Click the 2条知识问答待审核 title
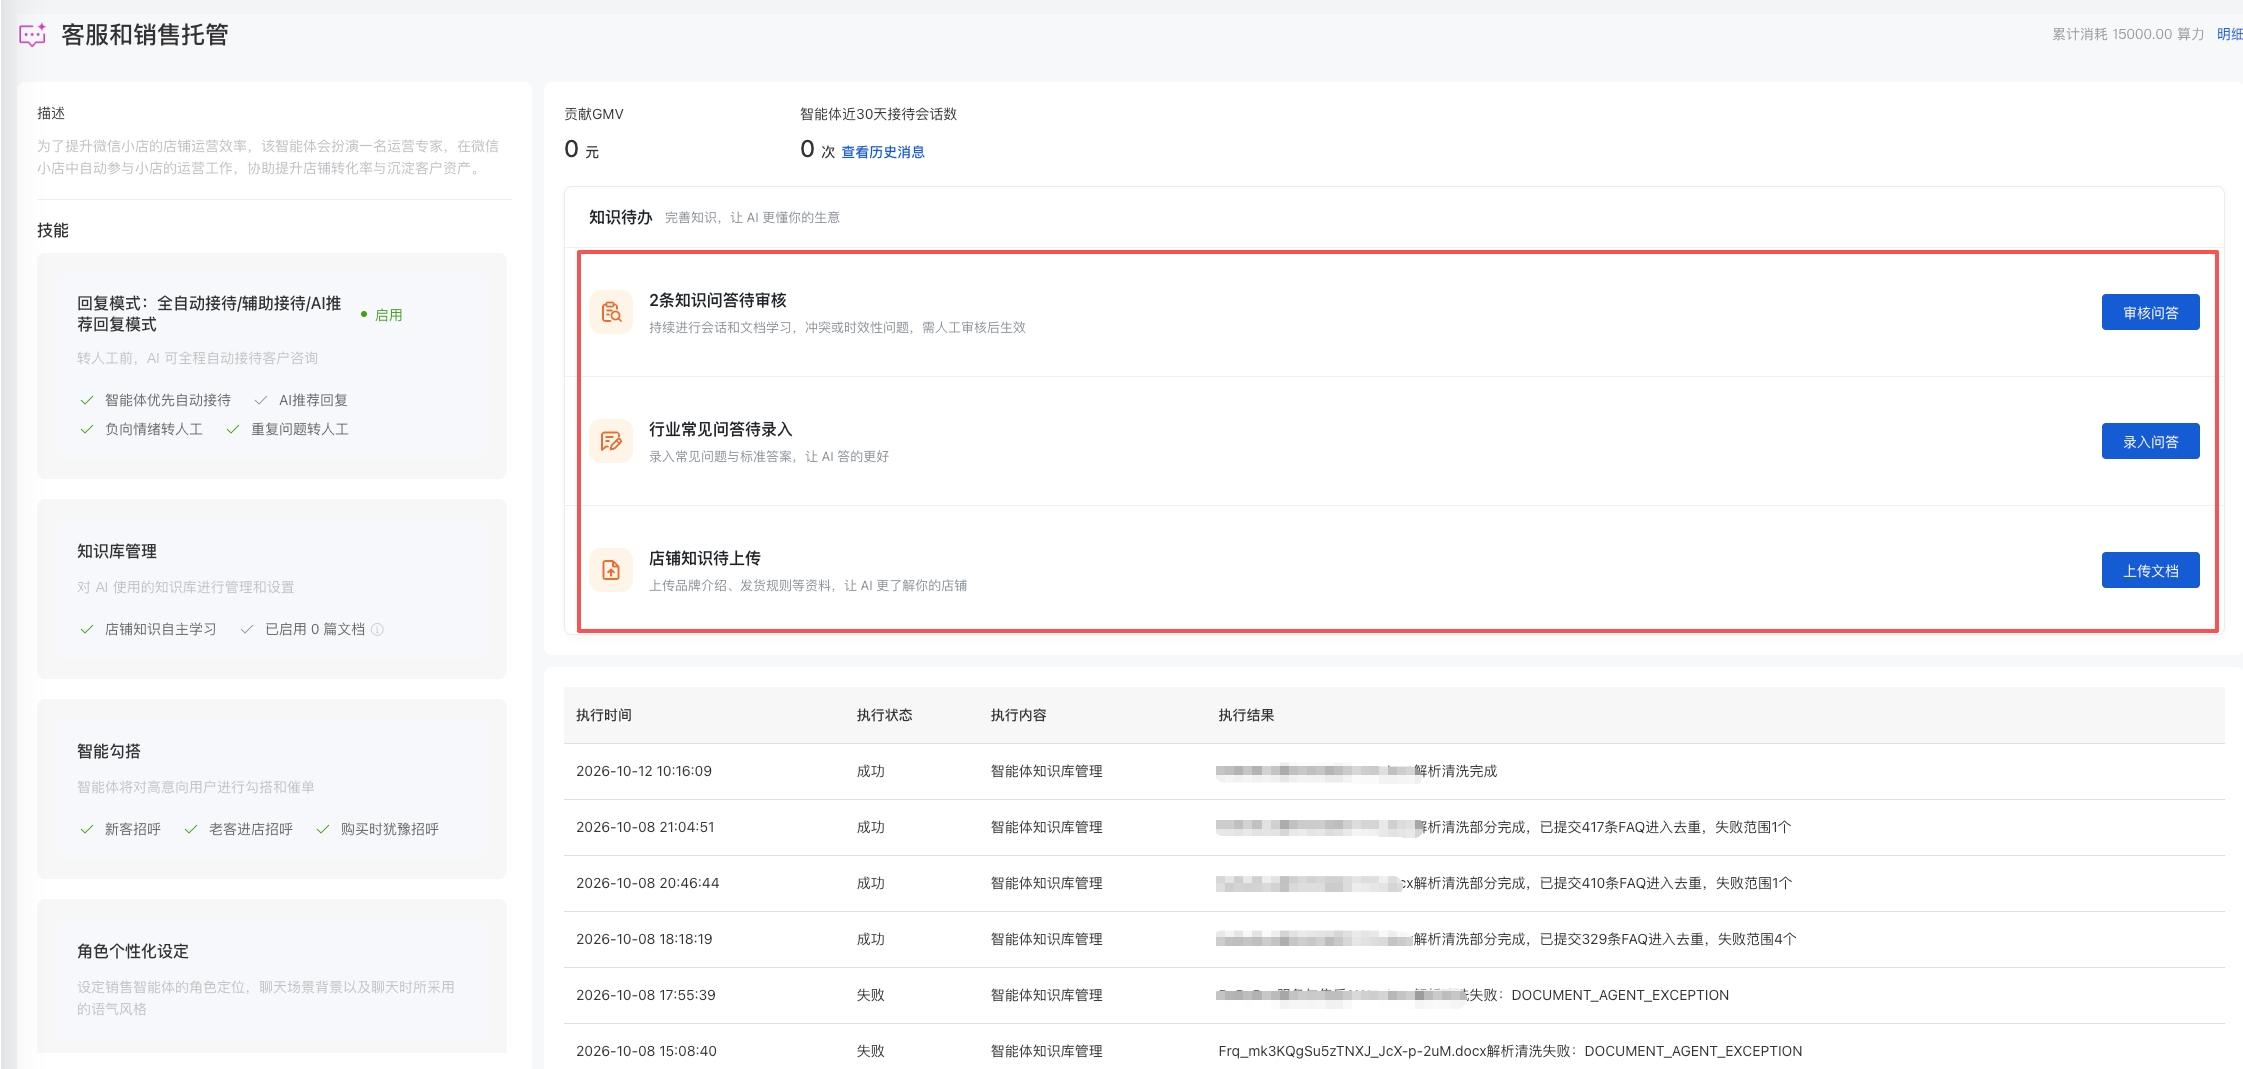Viewport: 2243px width, 1069px height. pos(718,300)
